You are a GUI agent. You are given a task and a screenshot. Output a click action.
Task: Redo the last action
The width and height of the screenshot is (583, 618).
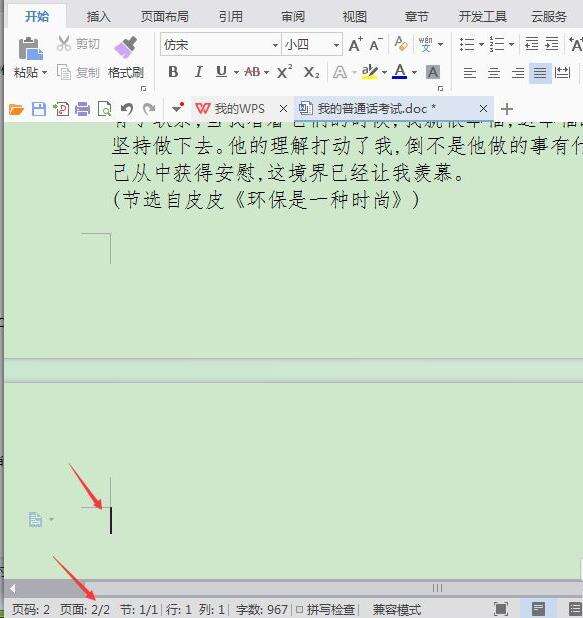(x=149, y=109)
